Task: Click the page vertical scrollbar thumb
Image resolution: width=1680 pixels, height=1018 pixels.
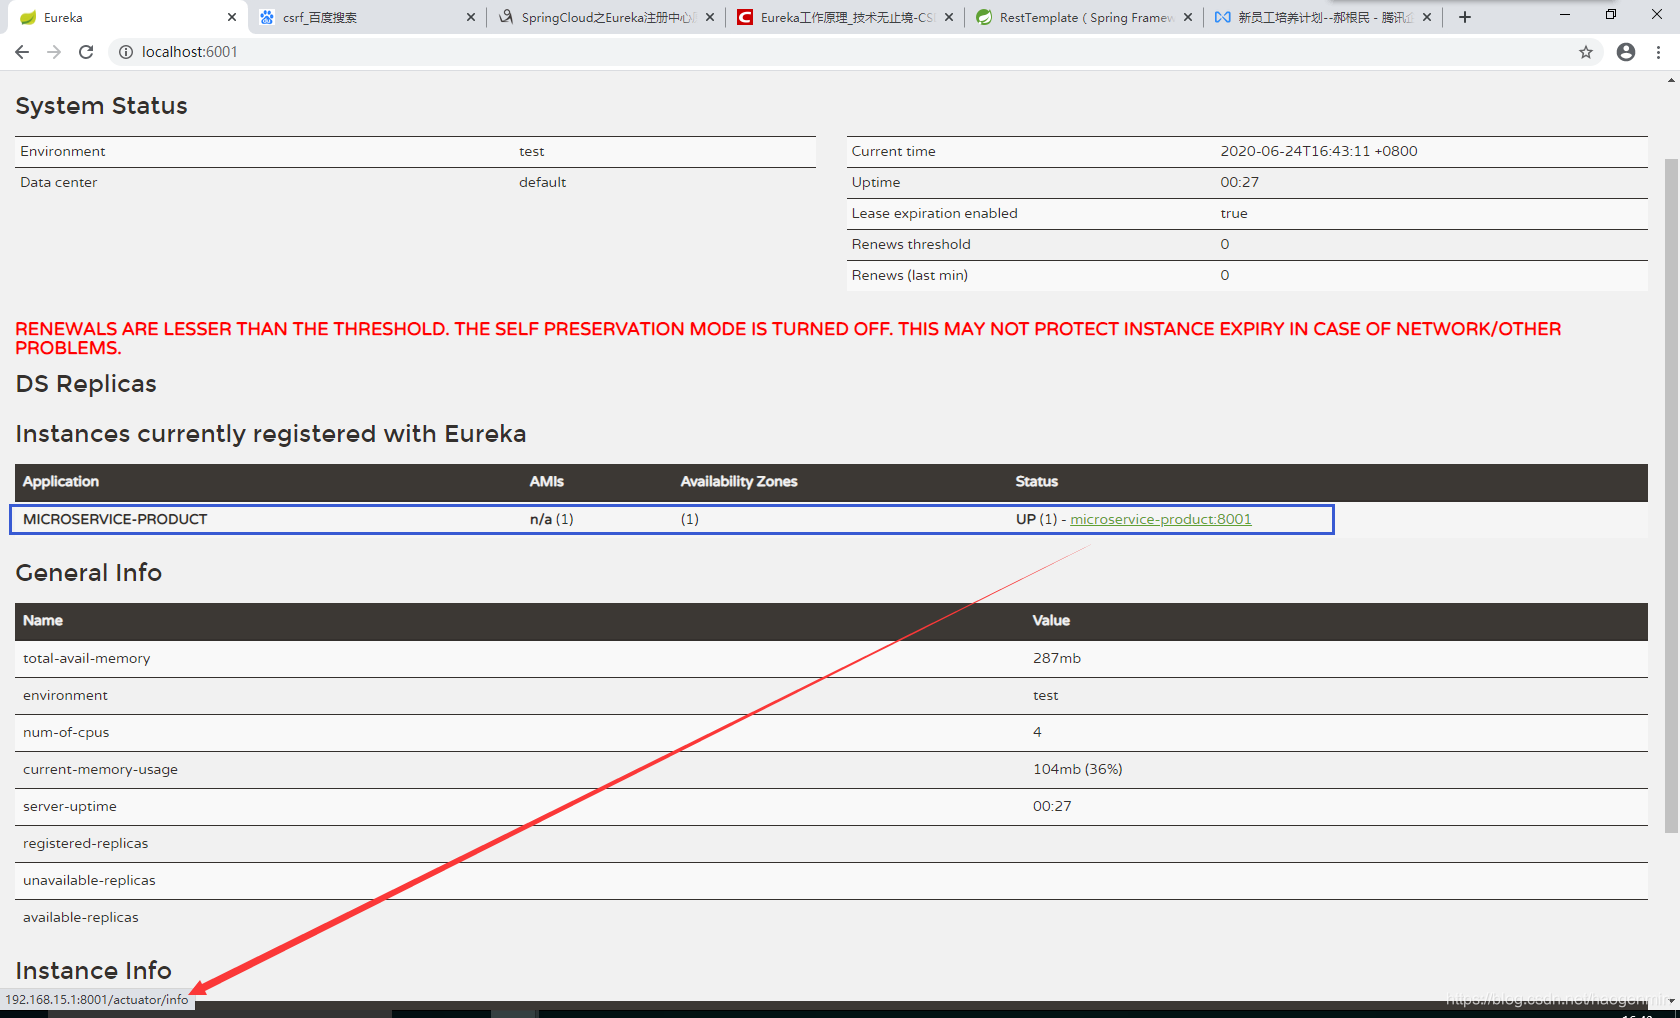Action: (x=1671, y=495)
